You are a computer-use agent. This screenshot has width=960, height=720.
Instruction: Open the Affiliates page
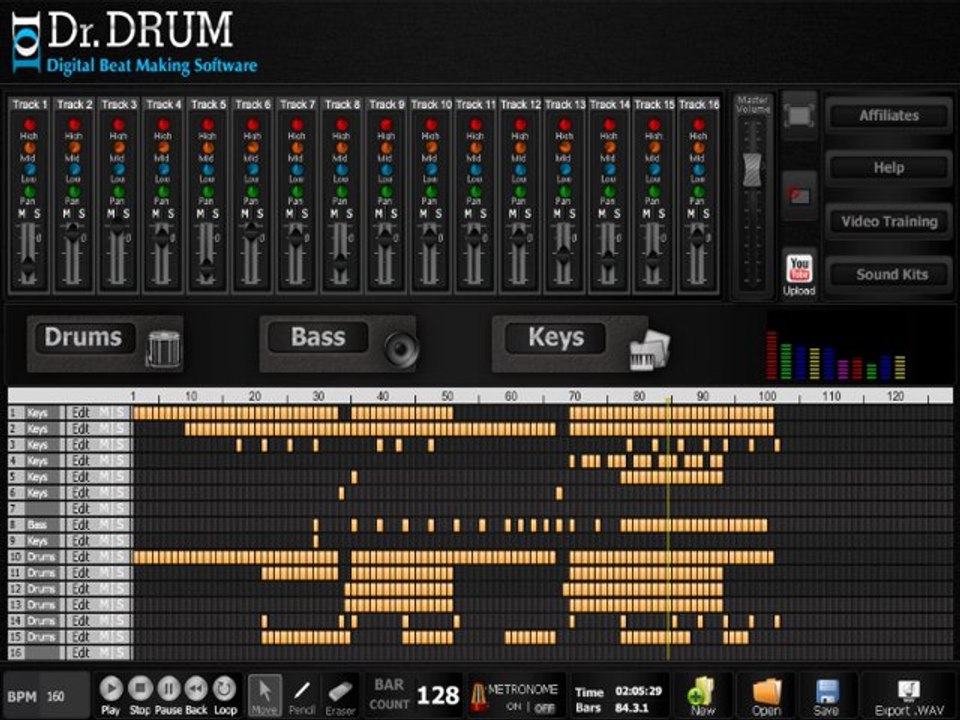click(889, 116)
